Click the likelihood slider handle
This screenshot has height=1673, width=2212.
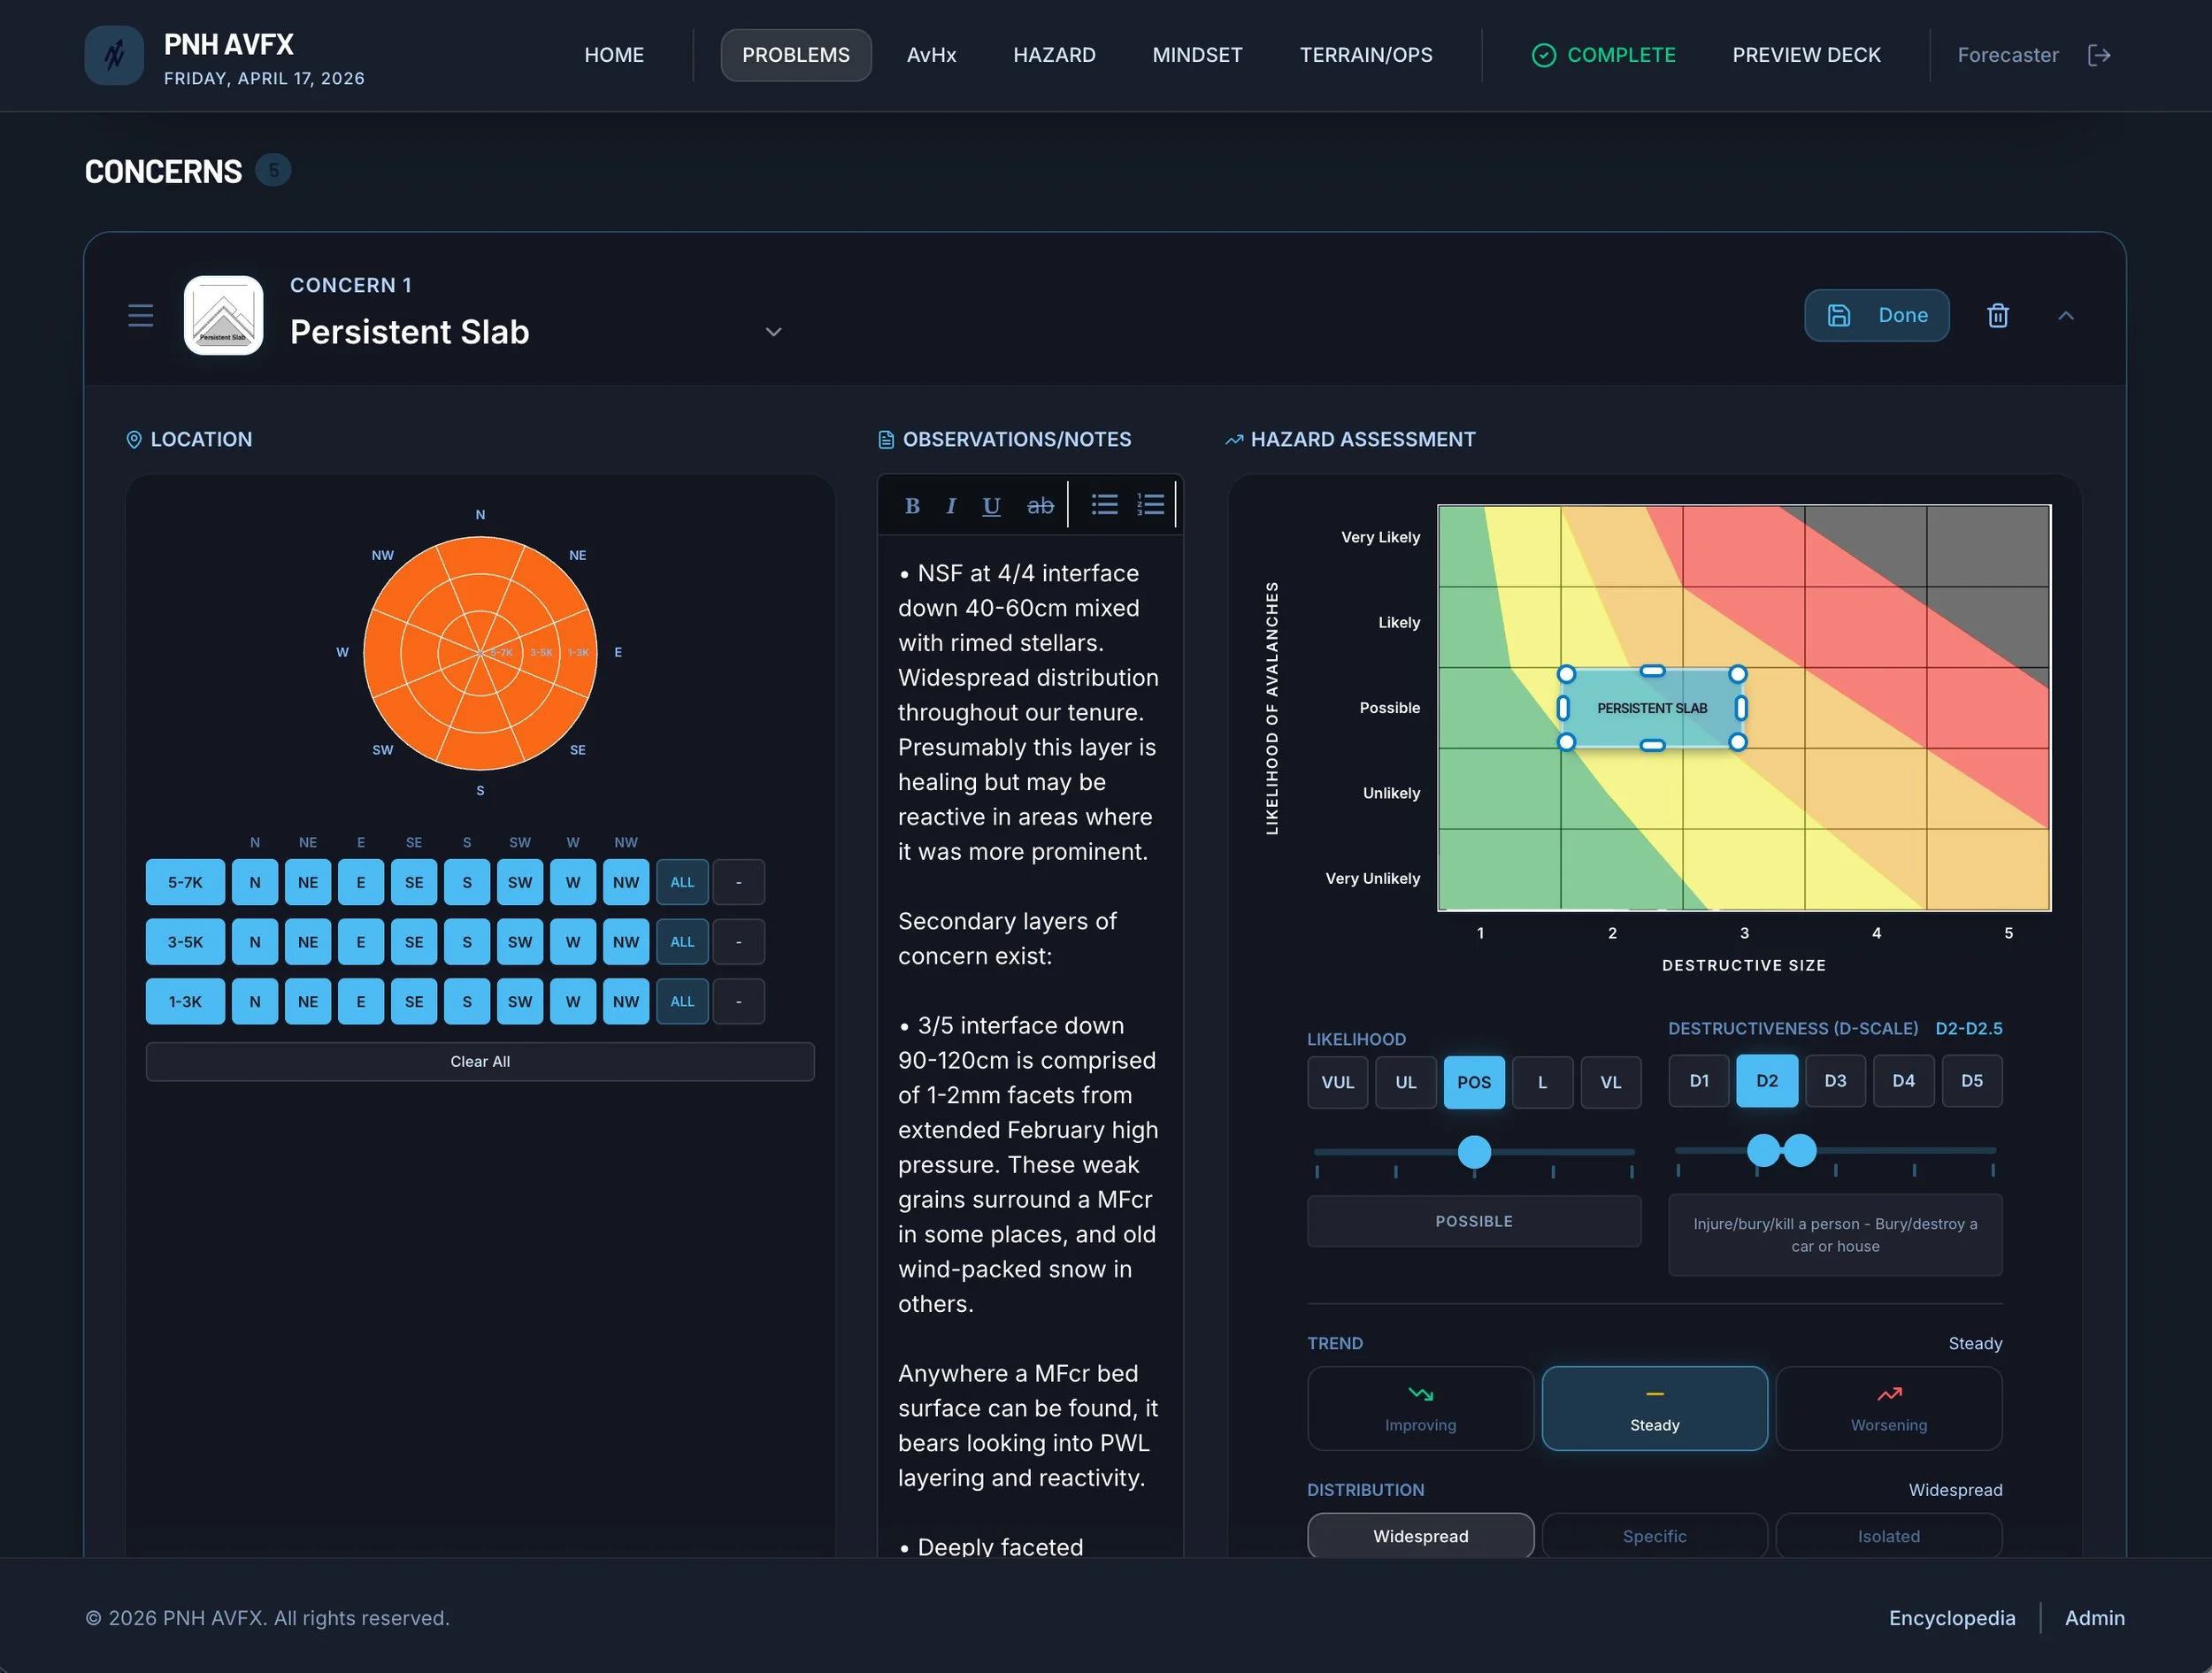(1474, 1152)
